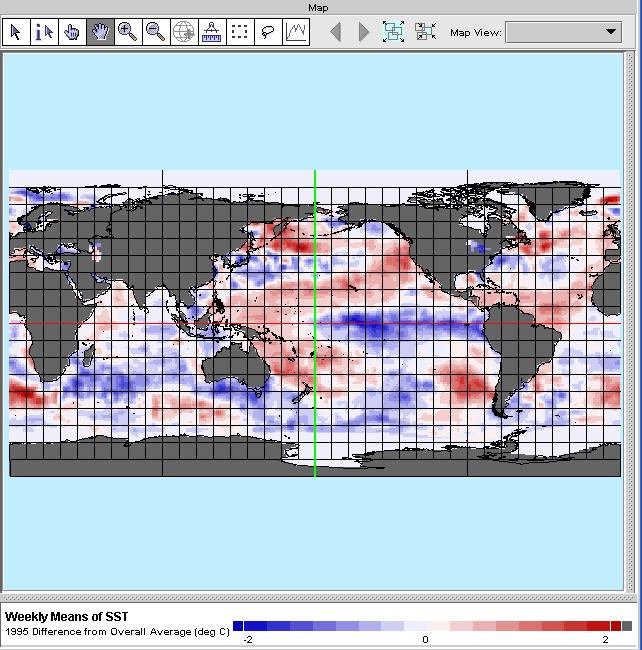Select the arrow pointer tool
This screenshot has height=650, width=642.
click(15, 32)
